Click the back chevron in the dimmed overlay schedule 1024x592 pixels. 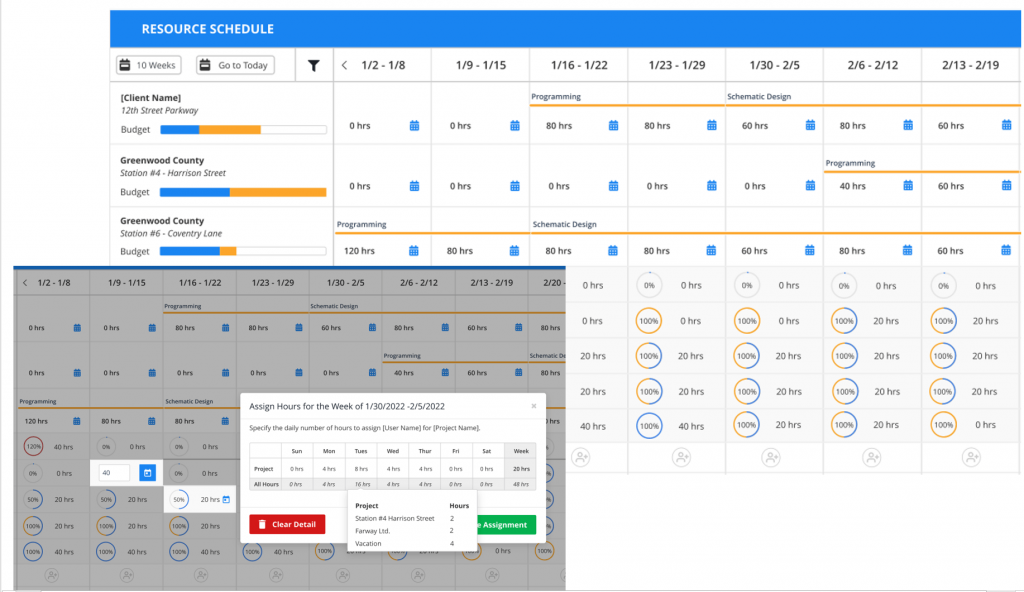(x=25, y=283)
